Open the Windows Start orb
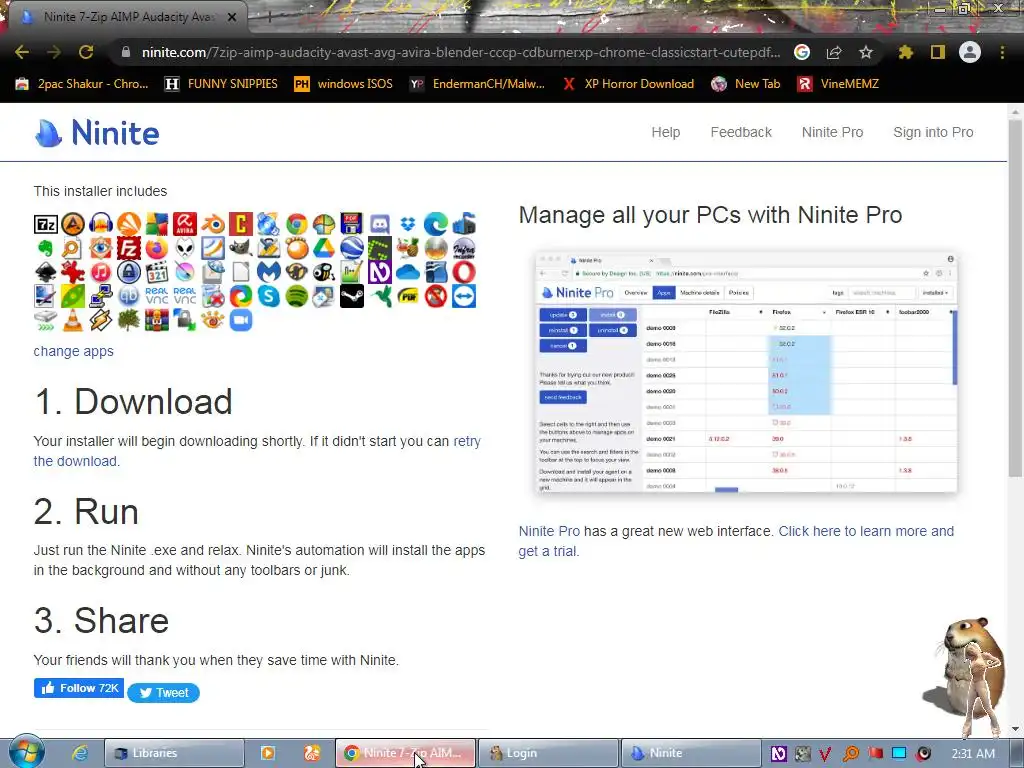This screenshot has height=768, width=1024. click(x=26, y=752)
